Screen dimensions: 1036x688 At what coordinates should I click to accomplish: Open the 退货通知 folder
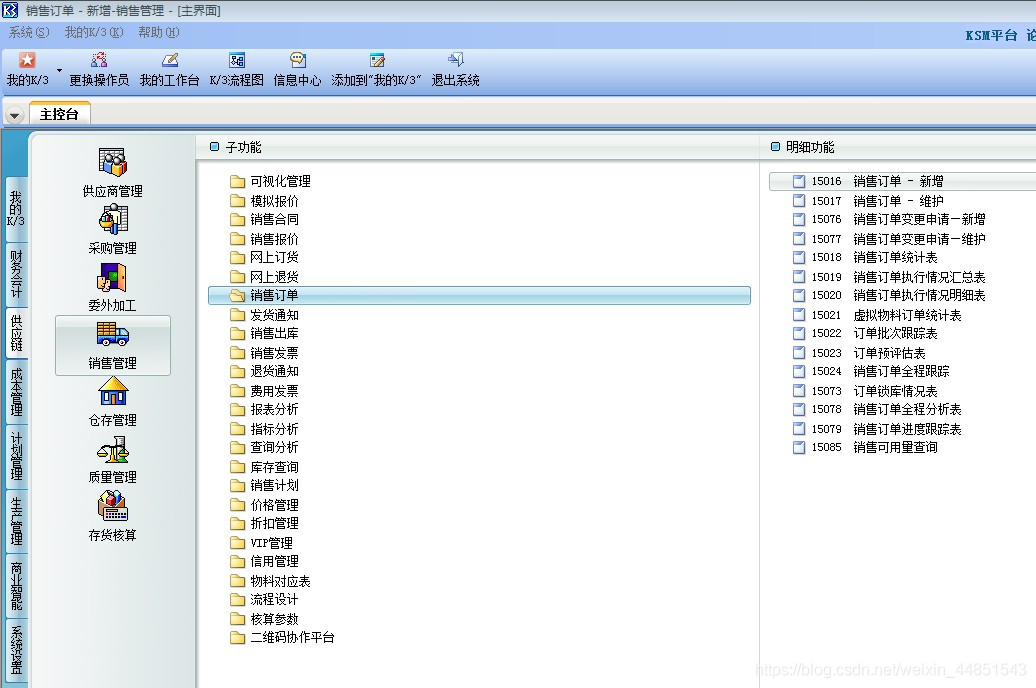coord(264,371)
